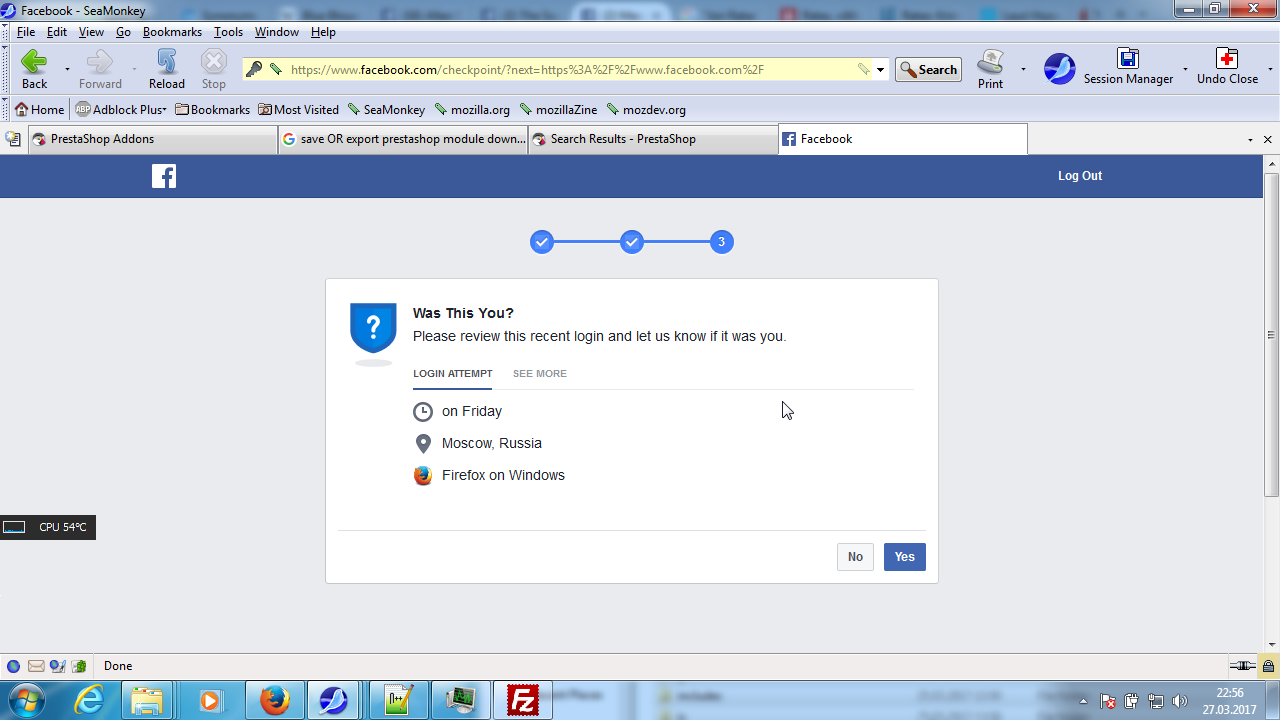The height and width of the screenshot is (720, 1280).
Task: Show hidden system tray icons
Action: pos(1084,701)
